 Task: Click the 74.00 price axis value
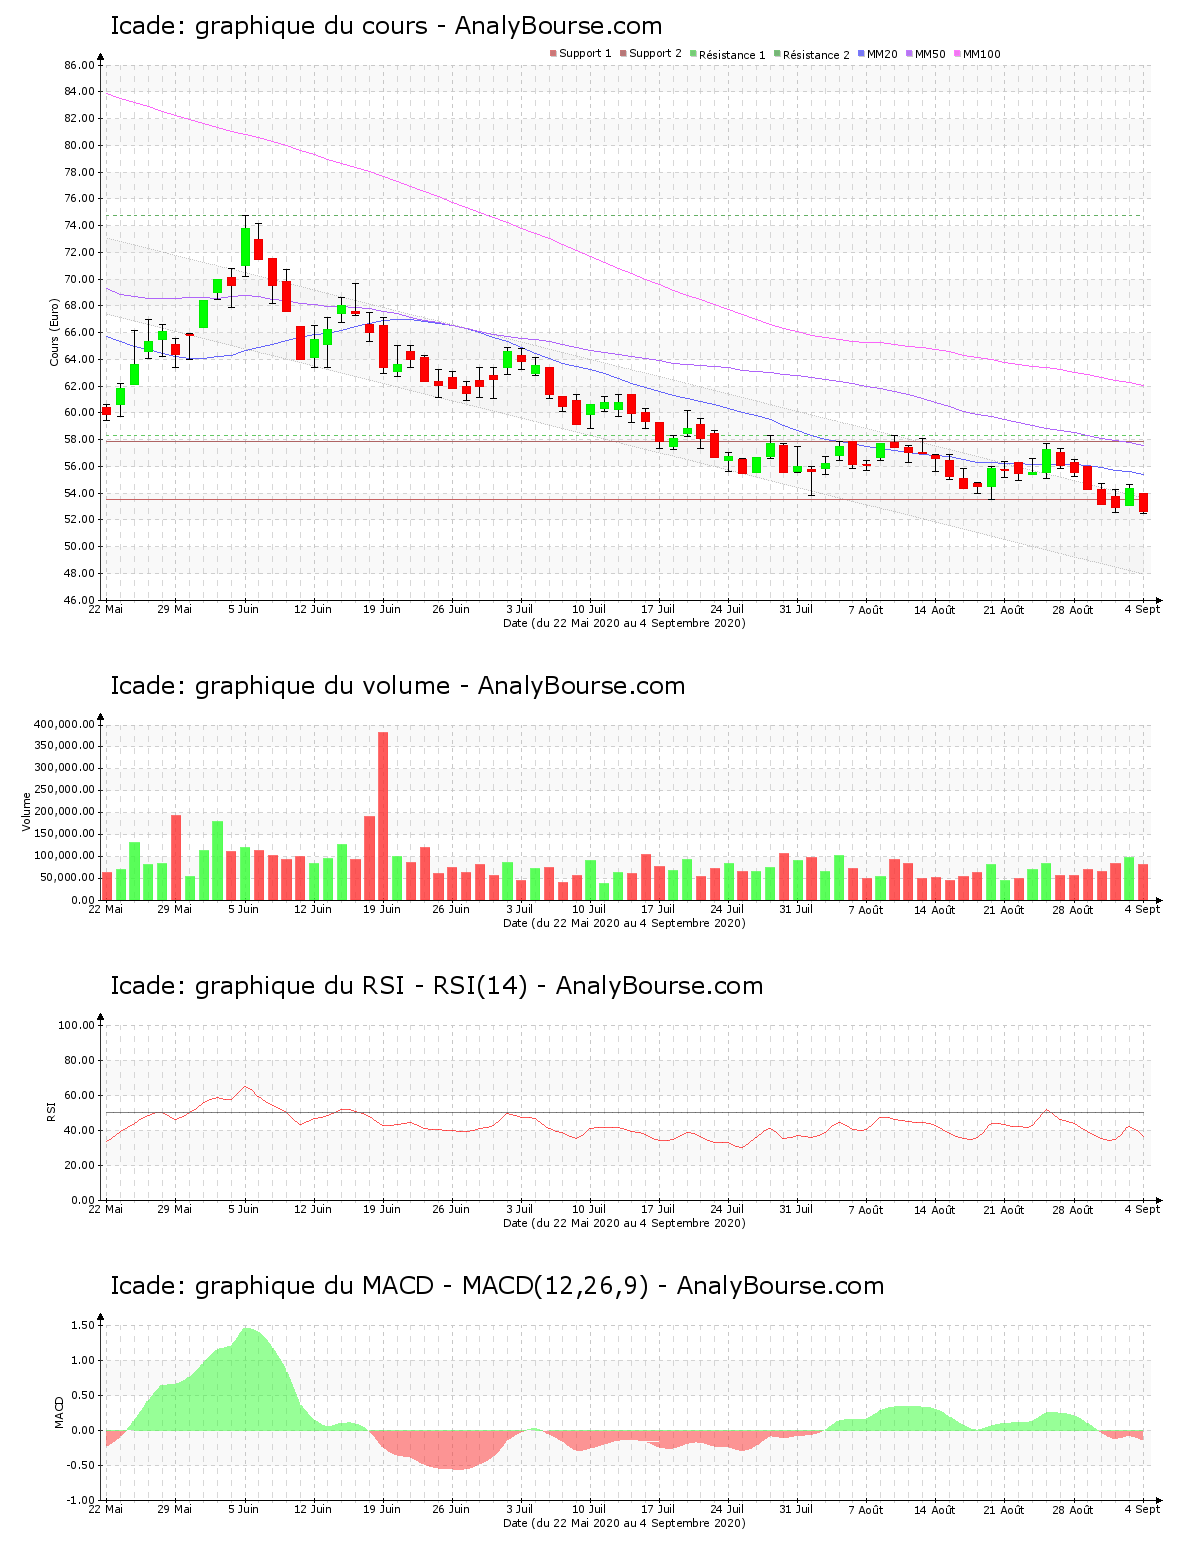click(80, 225)
